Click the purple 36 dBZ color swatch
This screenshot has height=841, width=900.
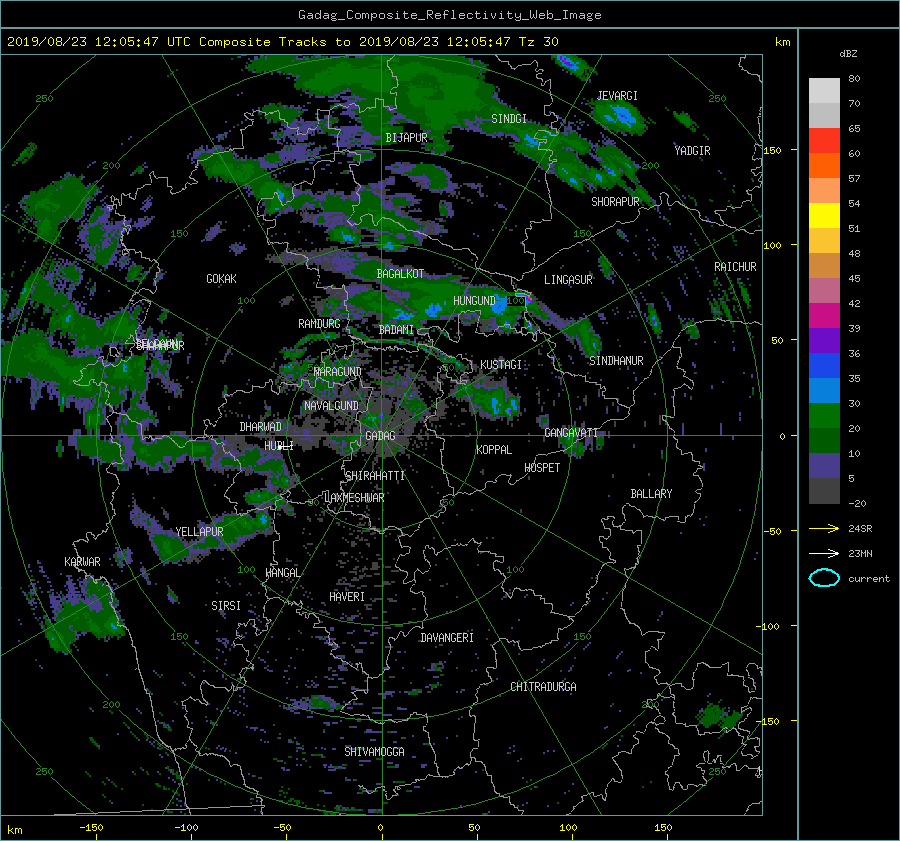(x=824, y=341)
